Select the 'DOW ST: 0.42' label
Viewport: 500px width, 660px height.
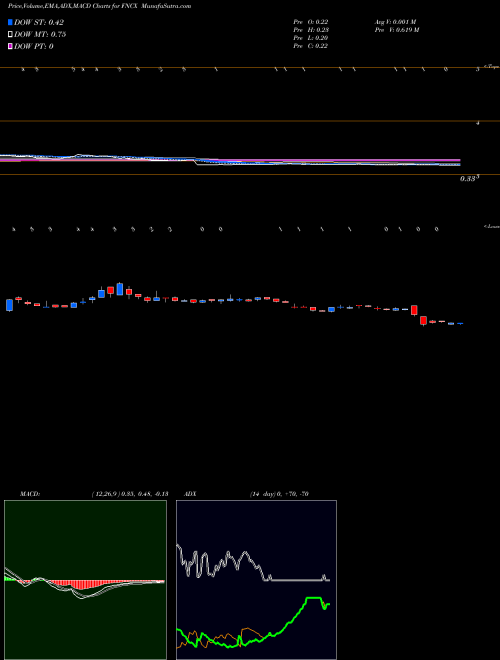click(39, 23)
